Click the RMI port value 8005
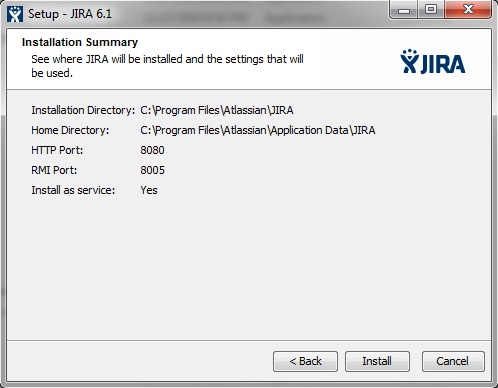This screenshot has height=388, width=498. tap(152, 170)
